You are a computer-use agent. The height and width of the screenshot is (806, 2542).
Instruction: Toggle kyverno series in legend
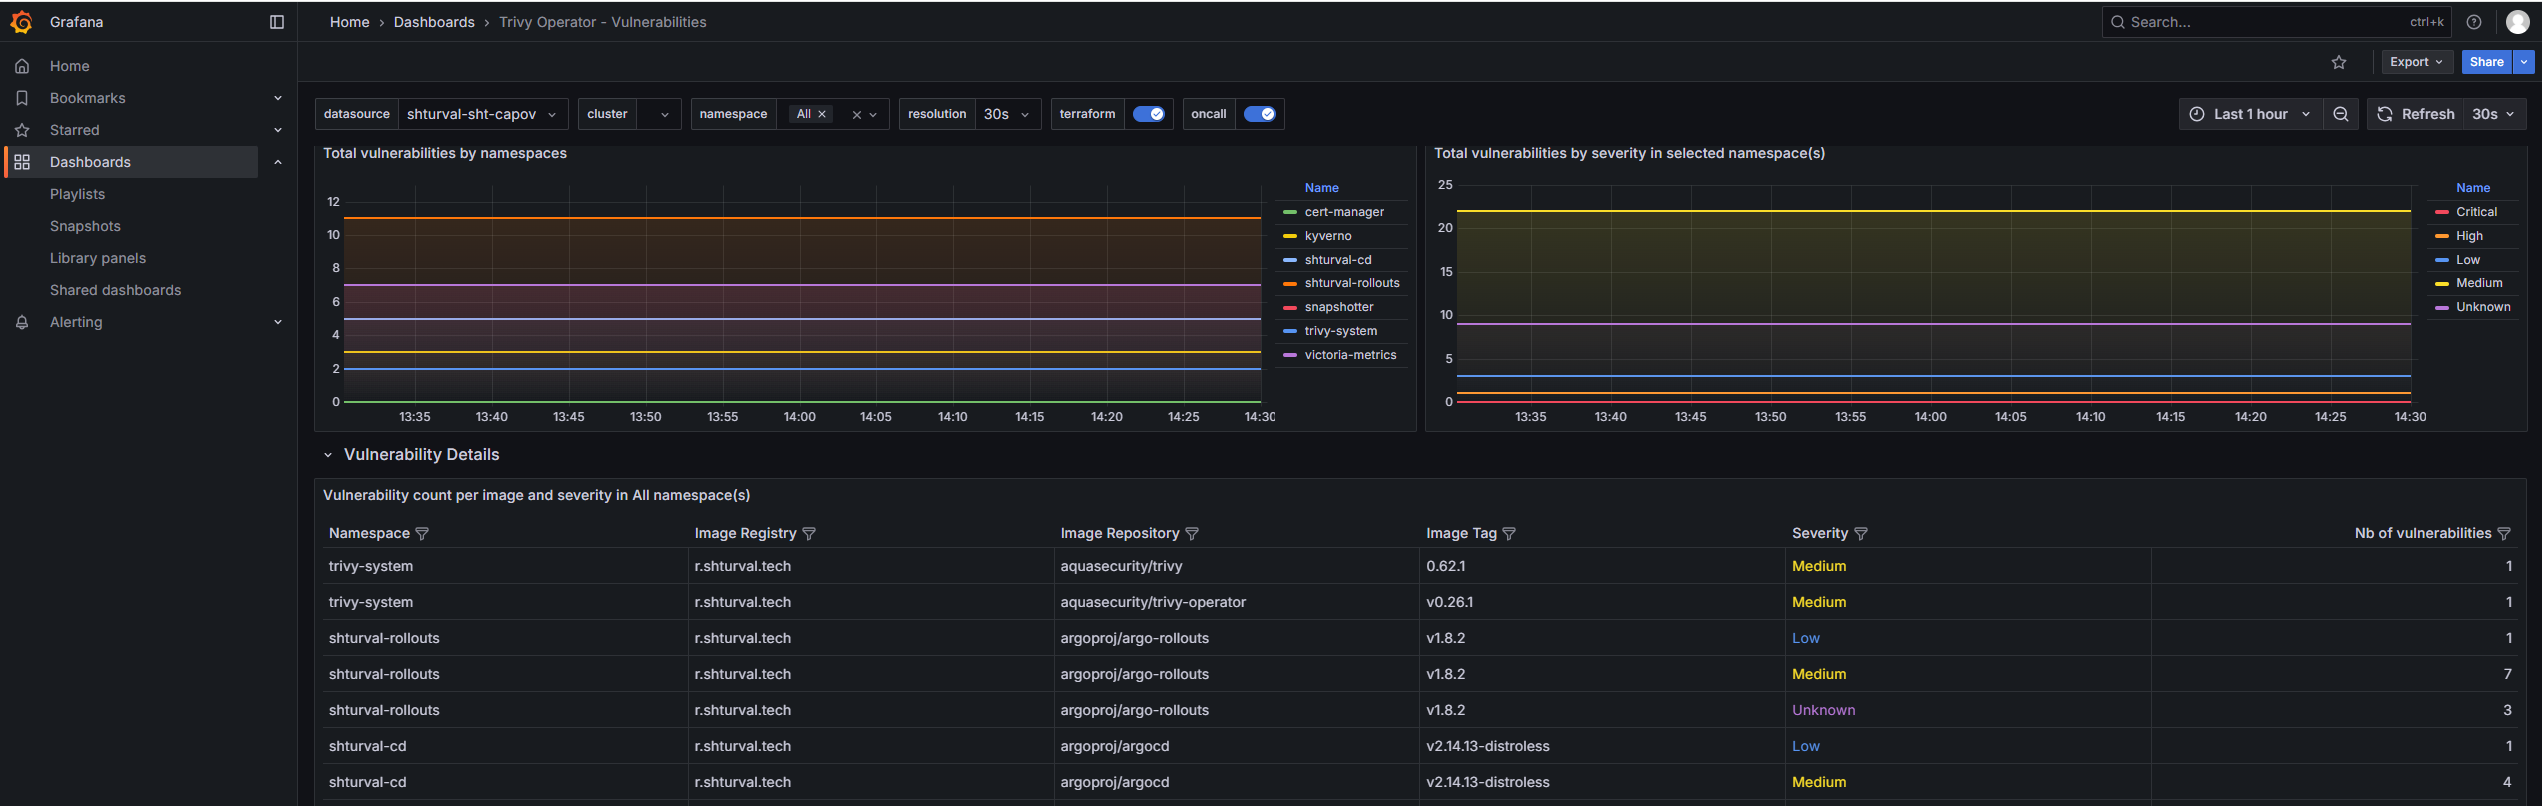(1327, 236)
